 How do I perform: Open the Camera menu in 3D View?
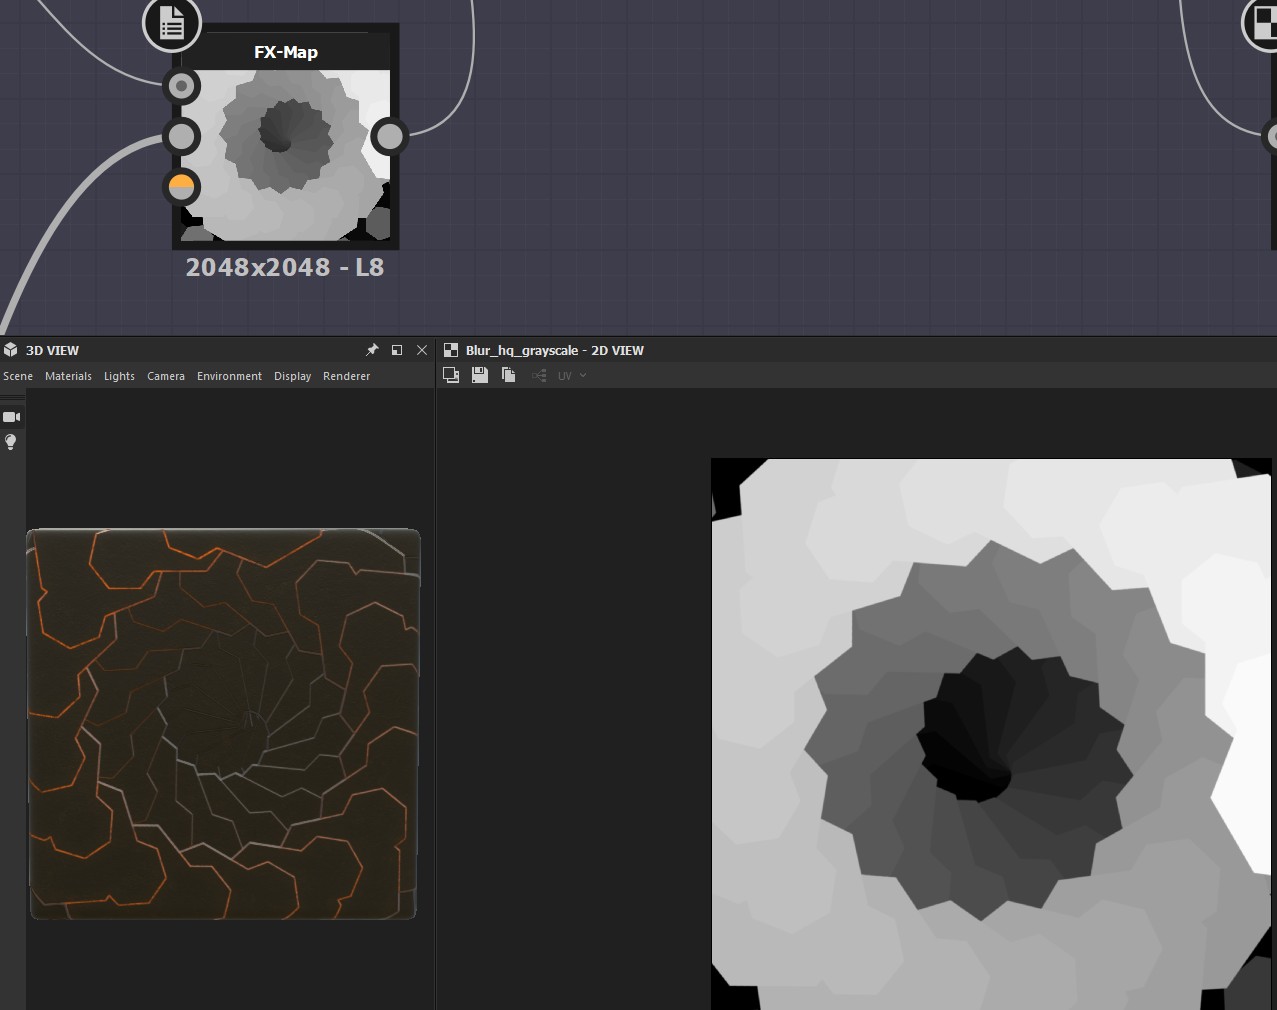(x=166, y=376)
